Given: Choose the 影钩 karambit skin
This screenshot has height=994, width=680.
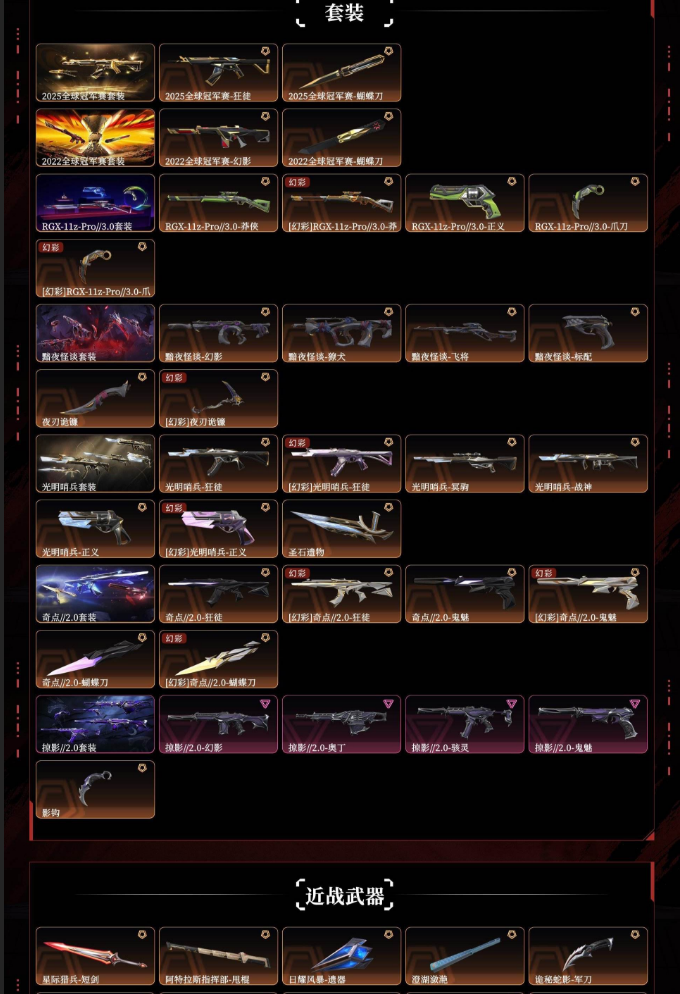Looking at the screenshot, I should tap(95, 790).
